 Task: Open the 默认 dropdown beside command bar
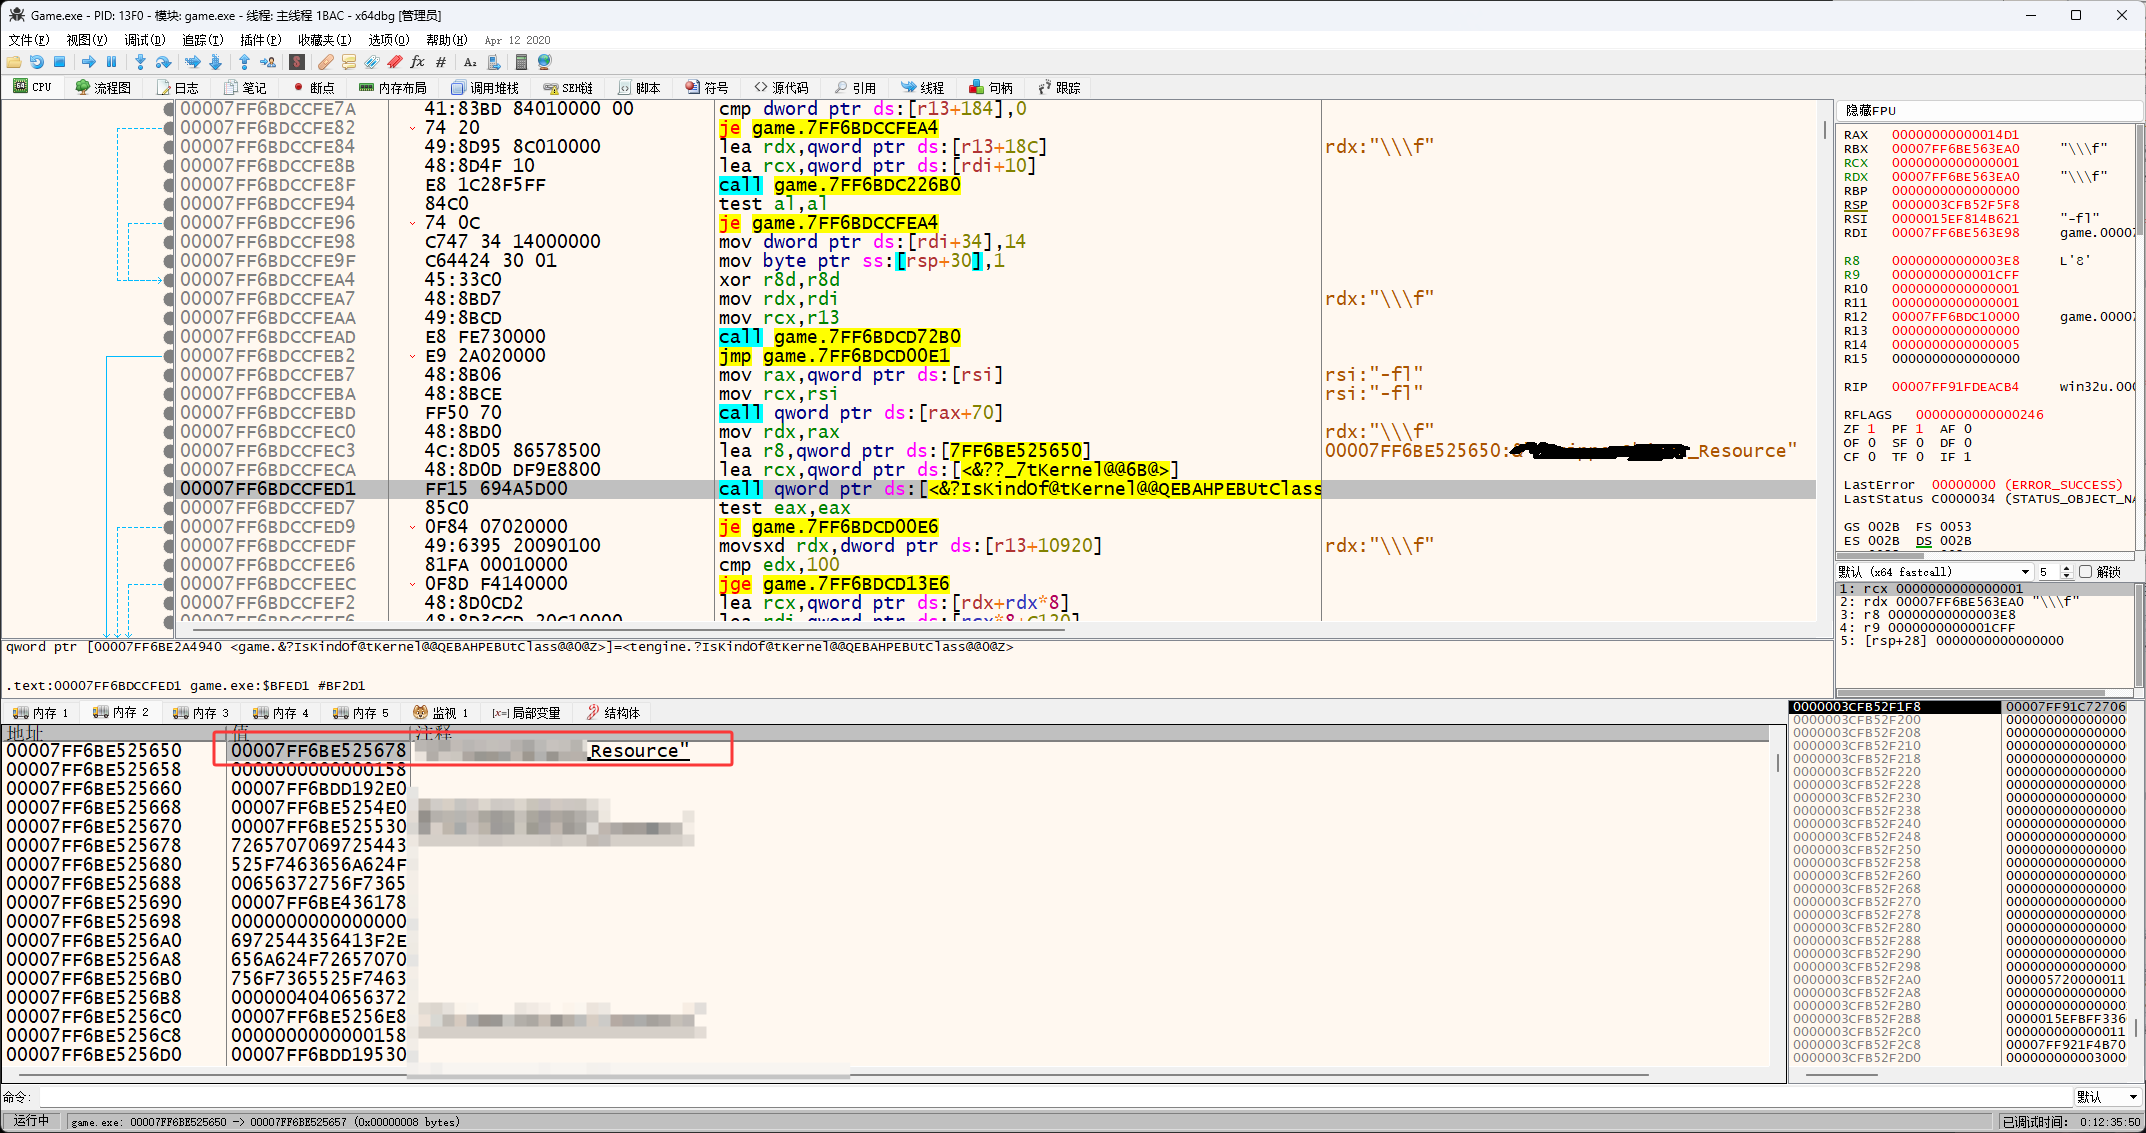click(2107, 1097)
